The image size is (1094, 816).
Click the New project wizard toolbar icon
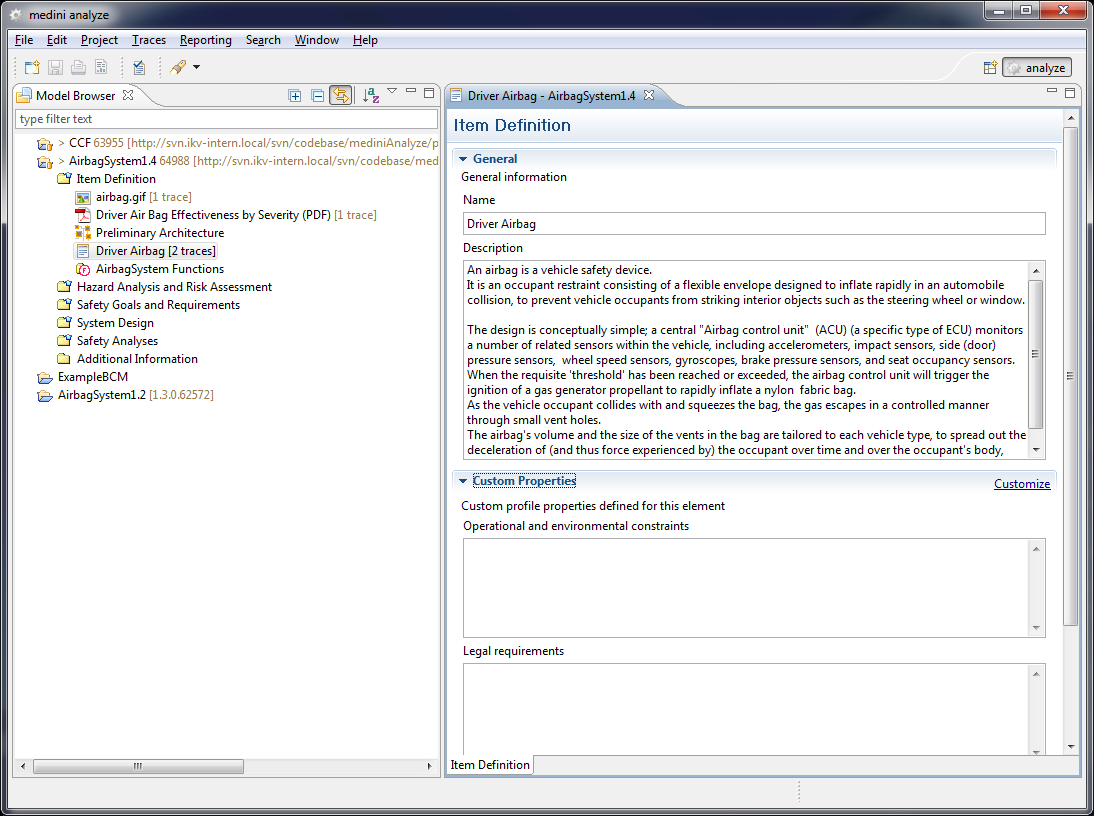(32, 67)
